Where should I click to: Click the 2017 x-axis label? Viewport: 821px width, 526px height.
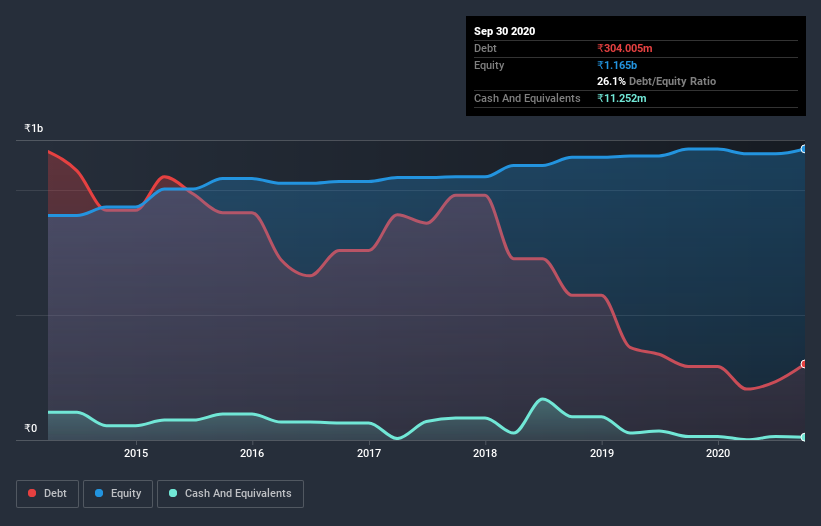coord(369,453)
